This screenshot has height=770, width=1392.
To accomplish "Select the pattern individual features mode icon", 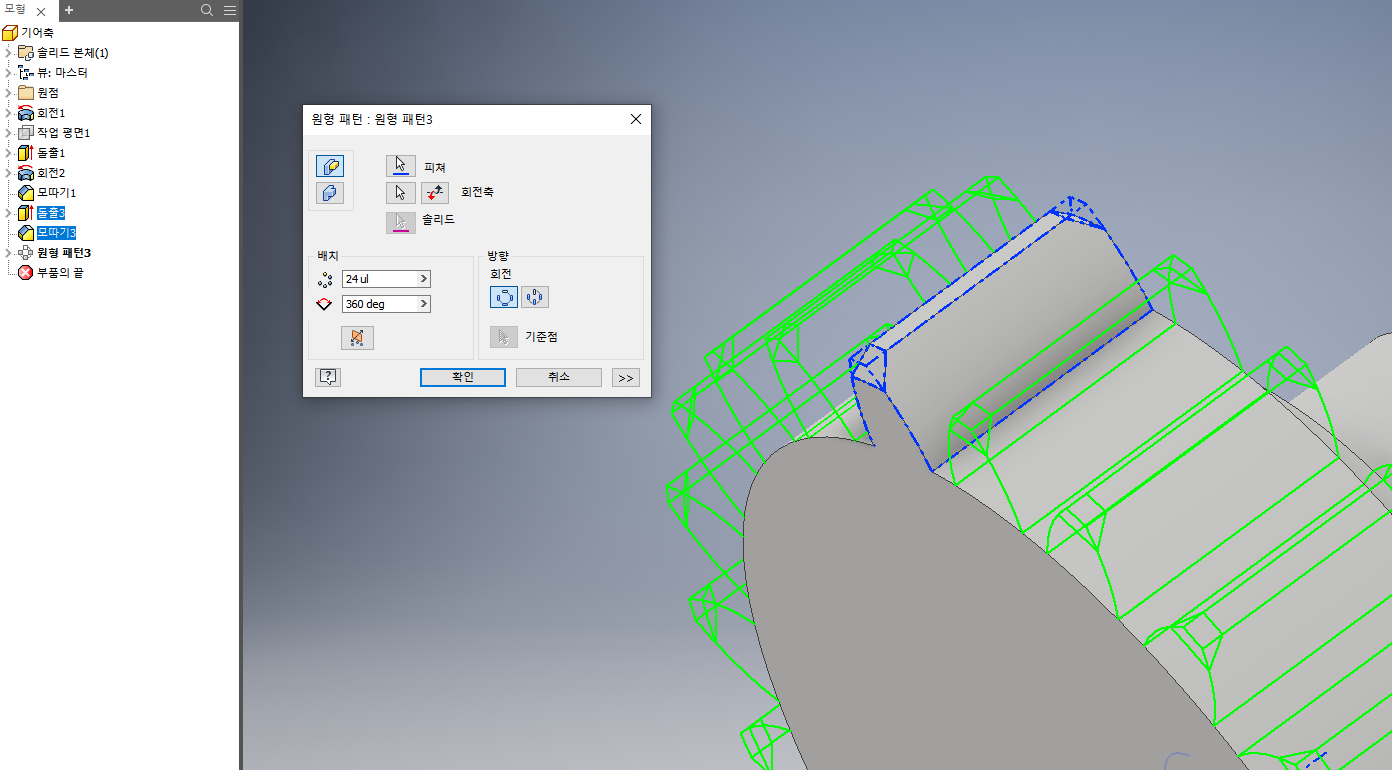I will pos(330,166).
